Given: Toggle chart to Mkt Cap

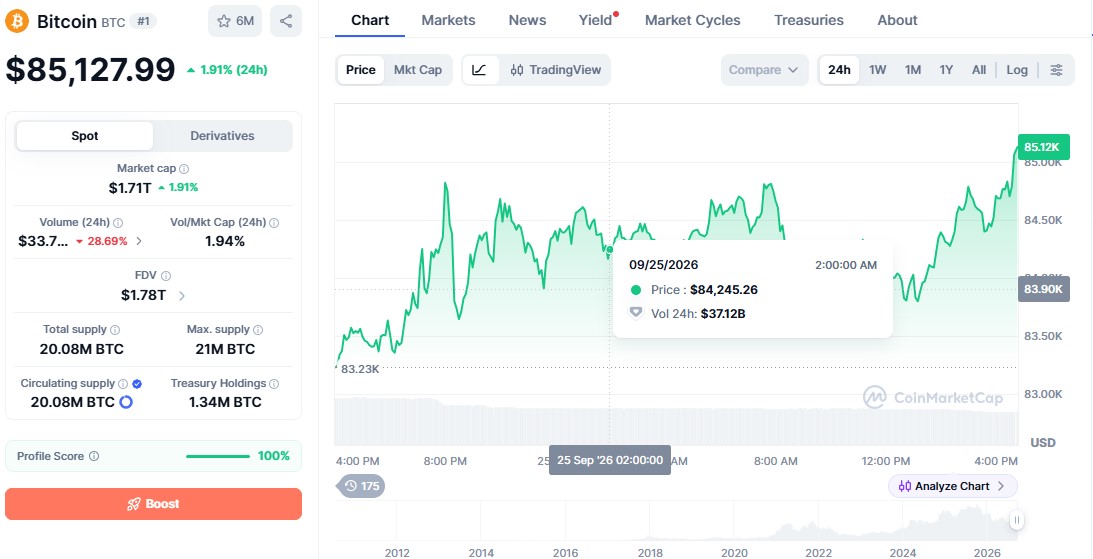Looking at the screenshot, I should point(418,70).
